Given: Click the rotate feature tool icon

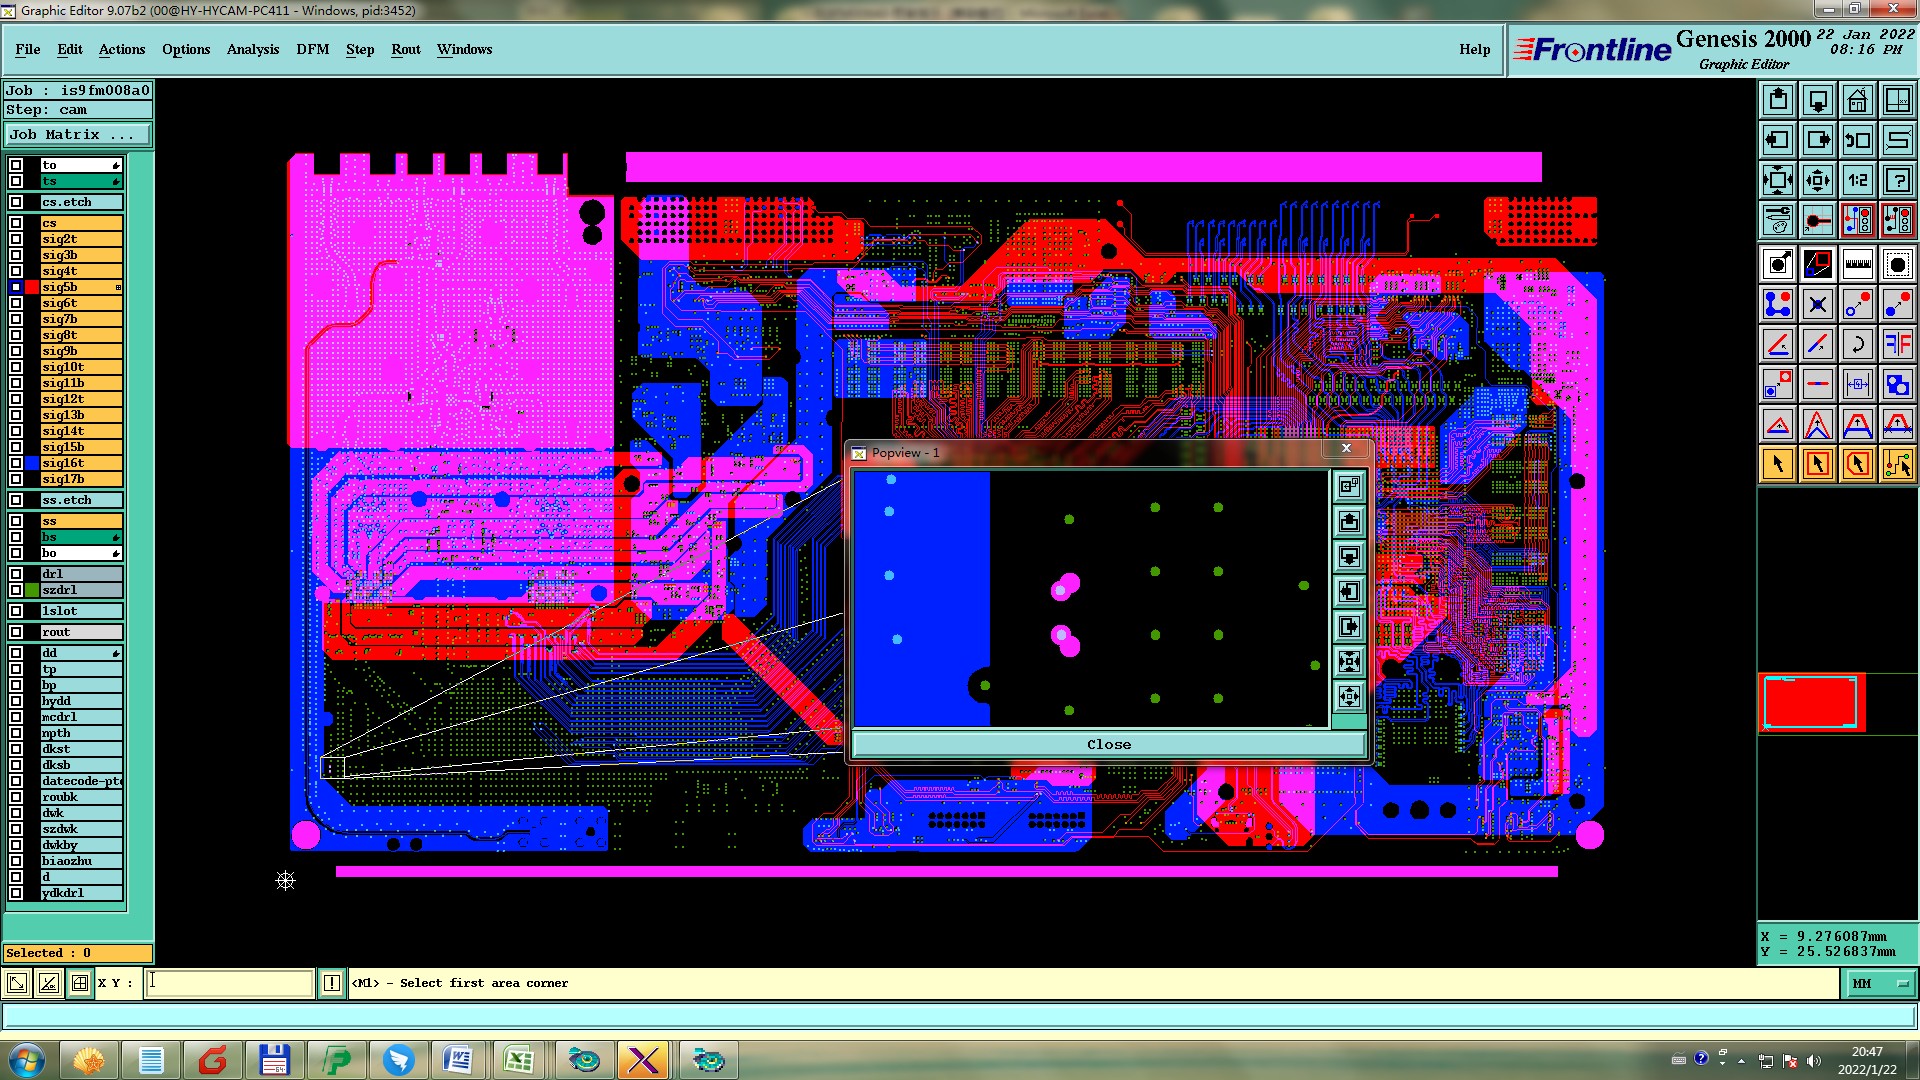Looking at the screenshot, I should coord(1857,344).
